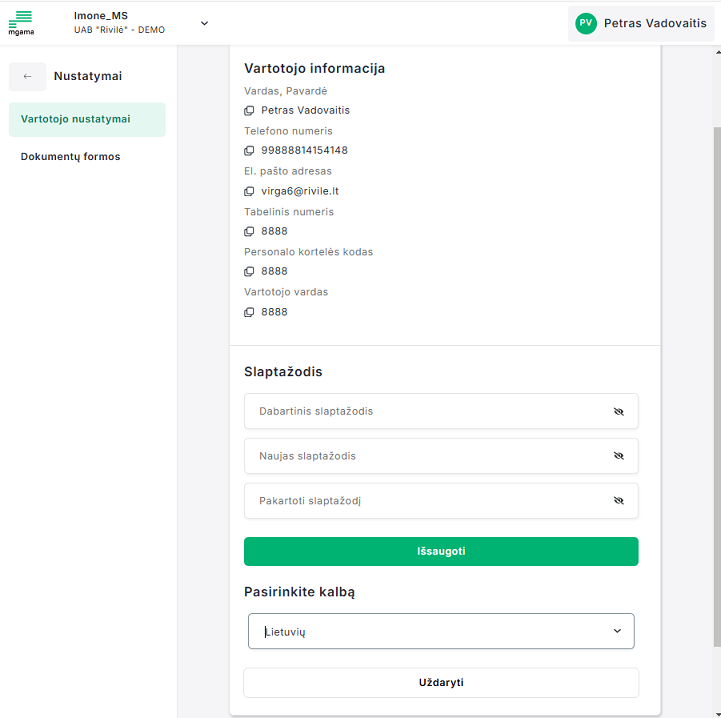This screenshot has height=718, width=721.
Task: Open the Petras Vadovaitis user menu
Action: click(654, 23)
